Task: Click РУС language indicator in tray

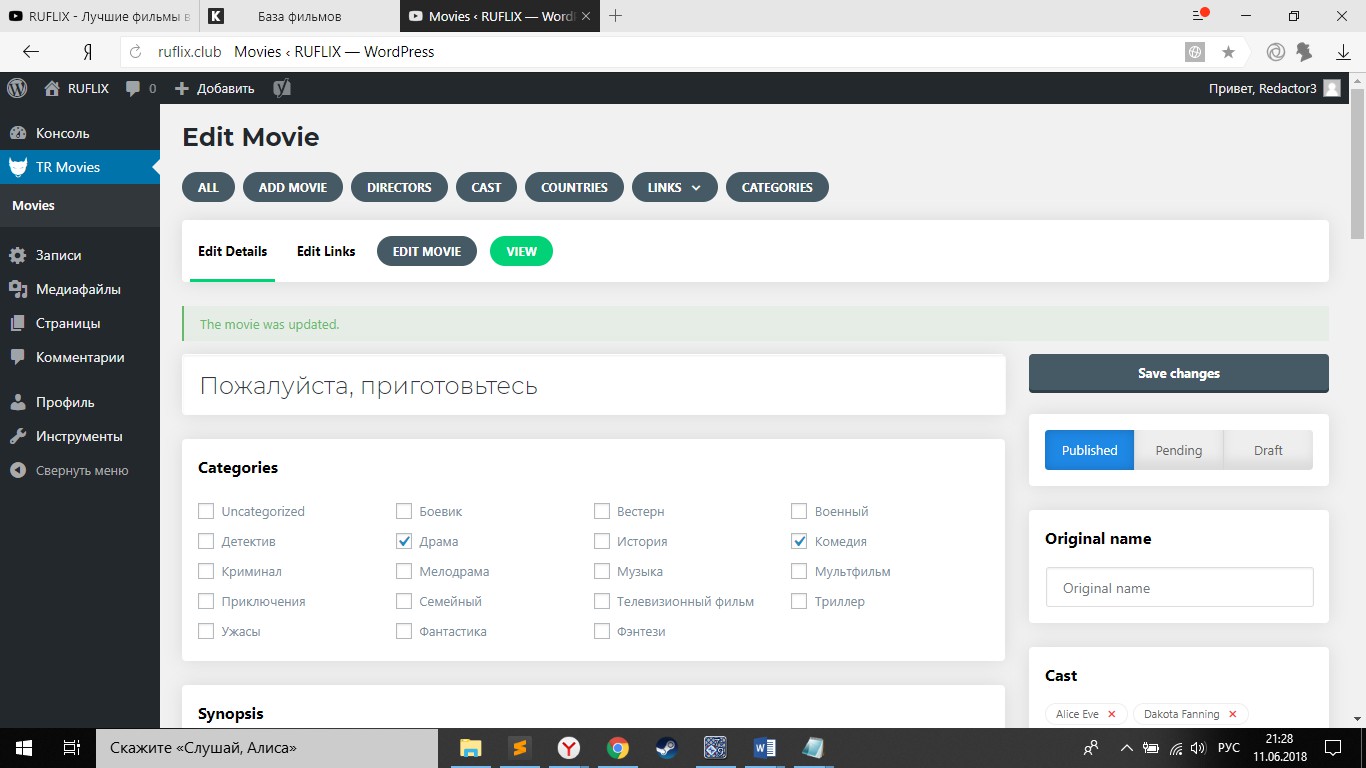Action: 1229,748
